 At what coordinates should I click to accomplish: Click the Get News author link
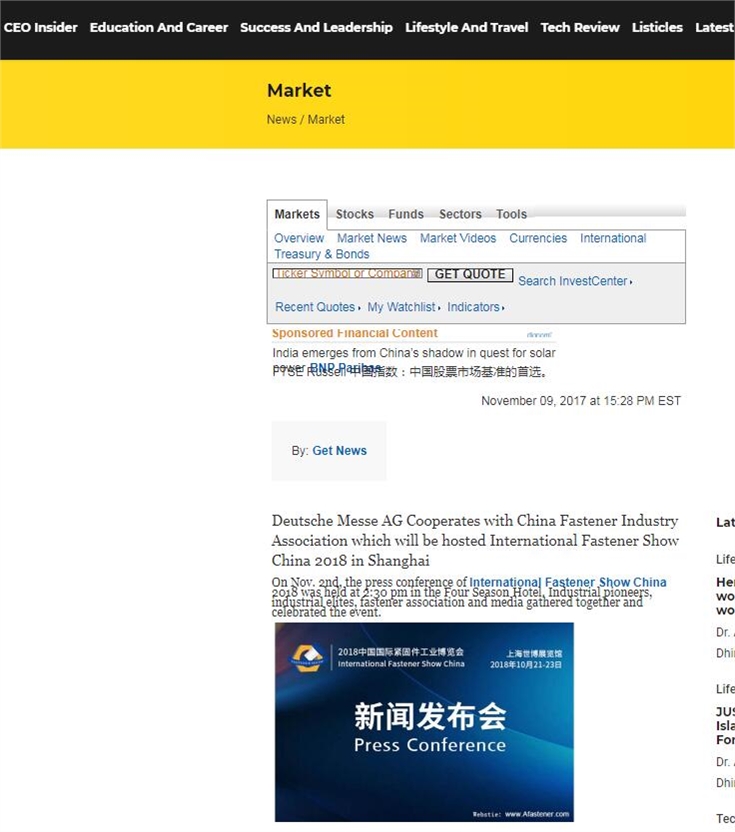339,450
